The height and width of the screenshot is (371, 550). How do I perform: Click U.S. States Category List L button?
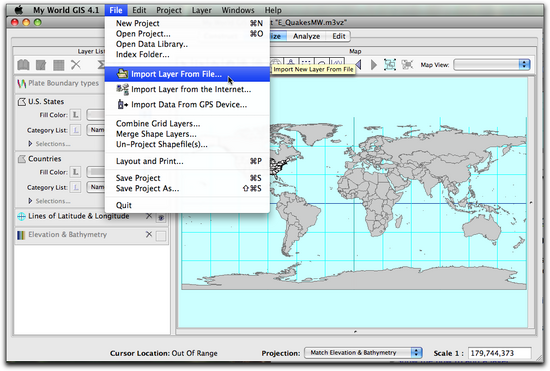click(75, 130)
